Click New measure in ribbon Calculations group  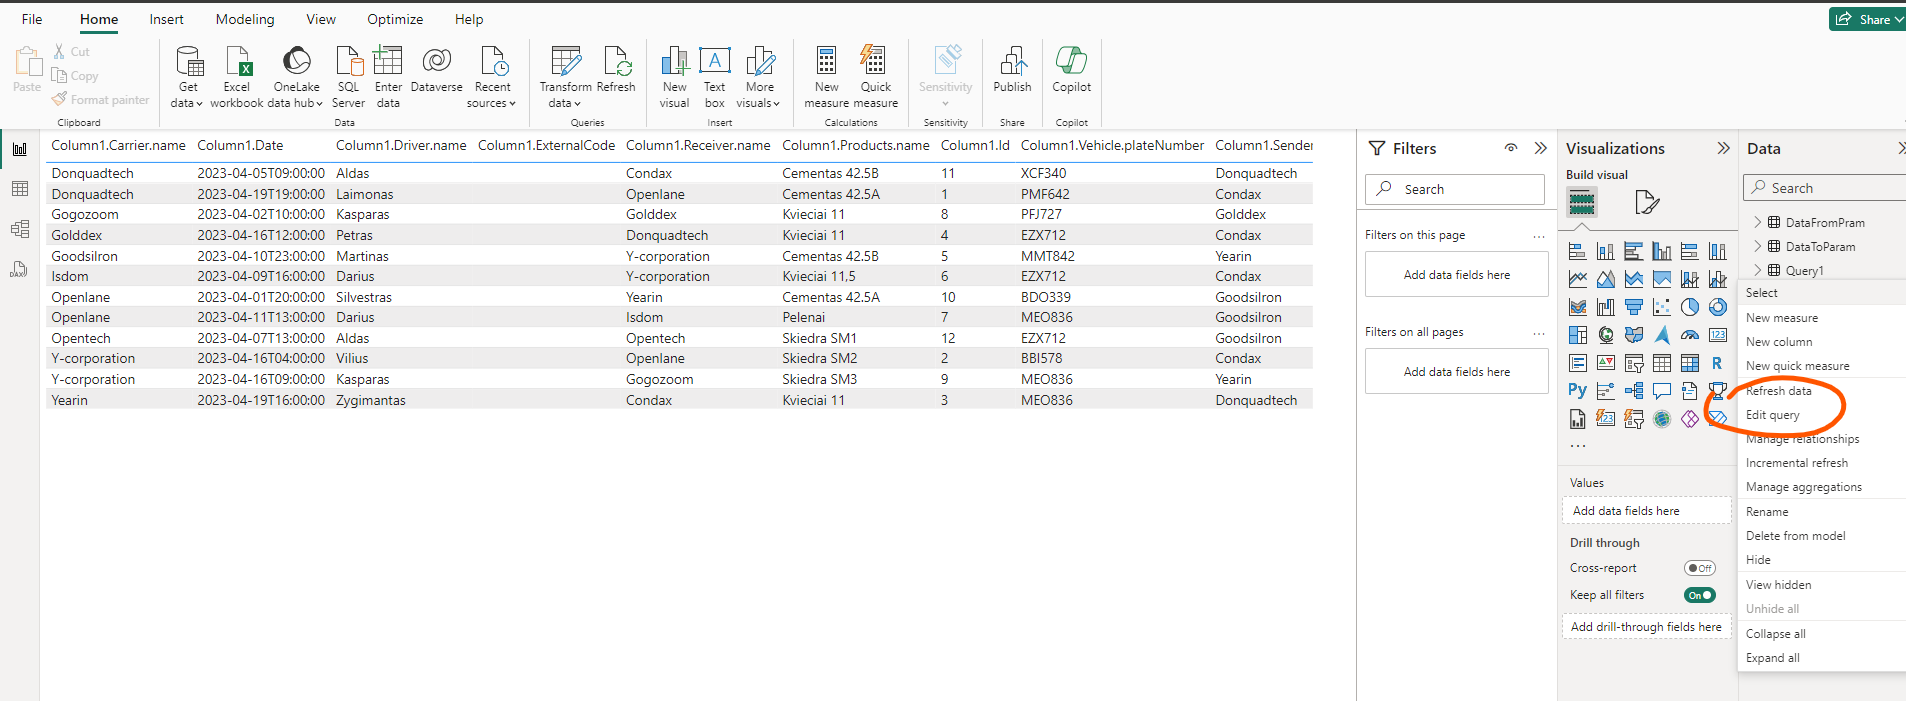826,76
